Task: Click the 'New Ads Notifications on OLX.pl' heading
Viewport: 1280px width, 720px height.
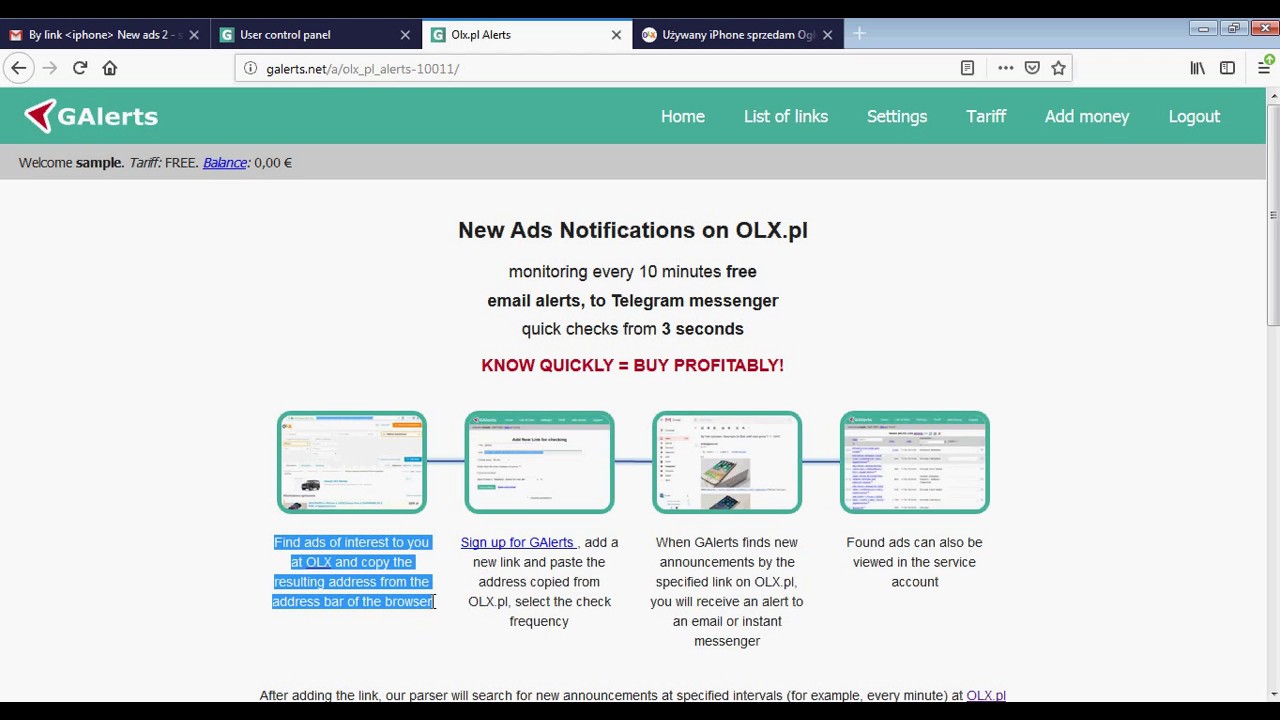Action: (x=633, y=230)
